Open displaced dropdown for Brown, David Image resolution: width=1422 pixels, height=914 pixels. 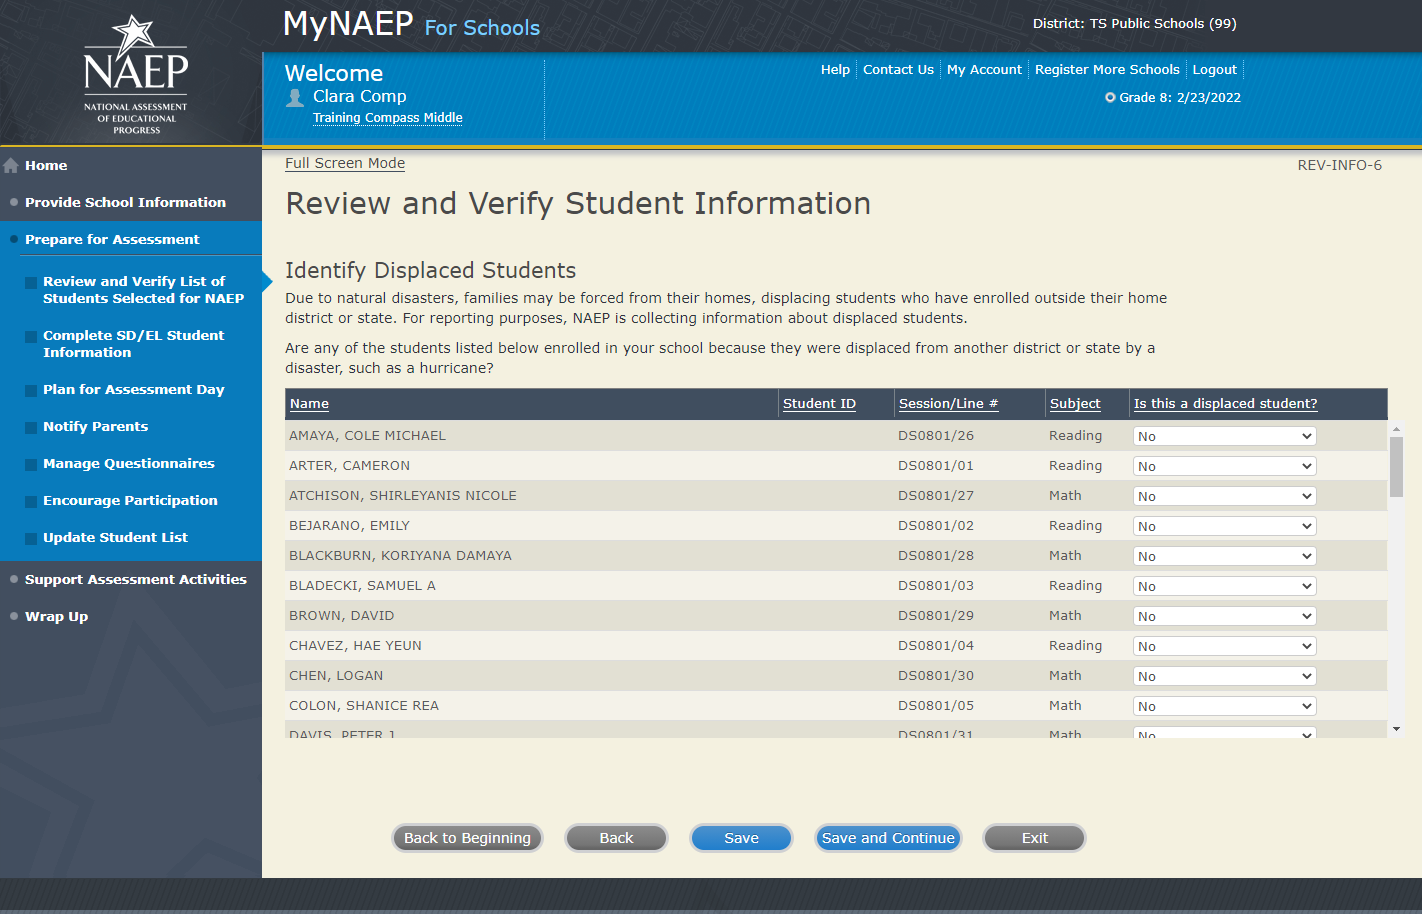(1224, 616)
